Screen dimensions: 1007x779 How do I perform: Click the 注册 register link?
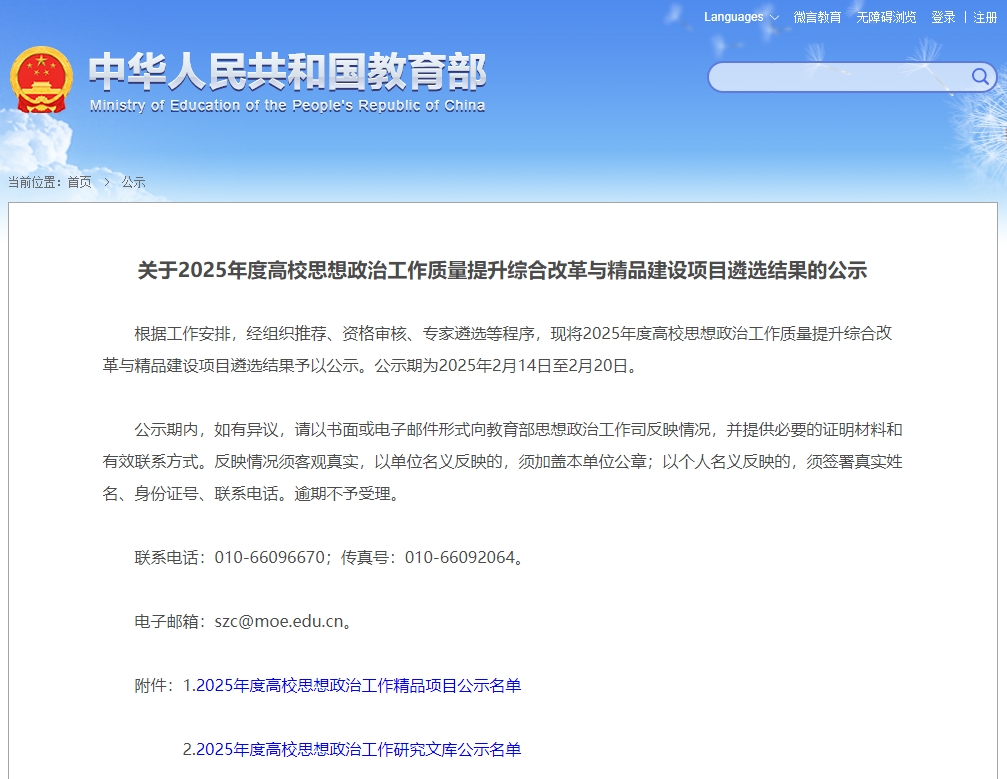(x=985, y=17)
